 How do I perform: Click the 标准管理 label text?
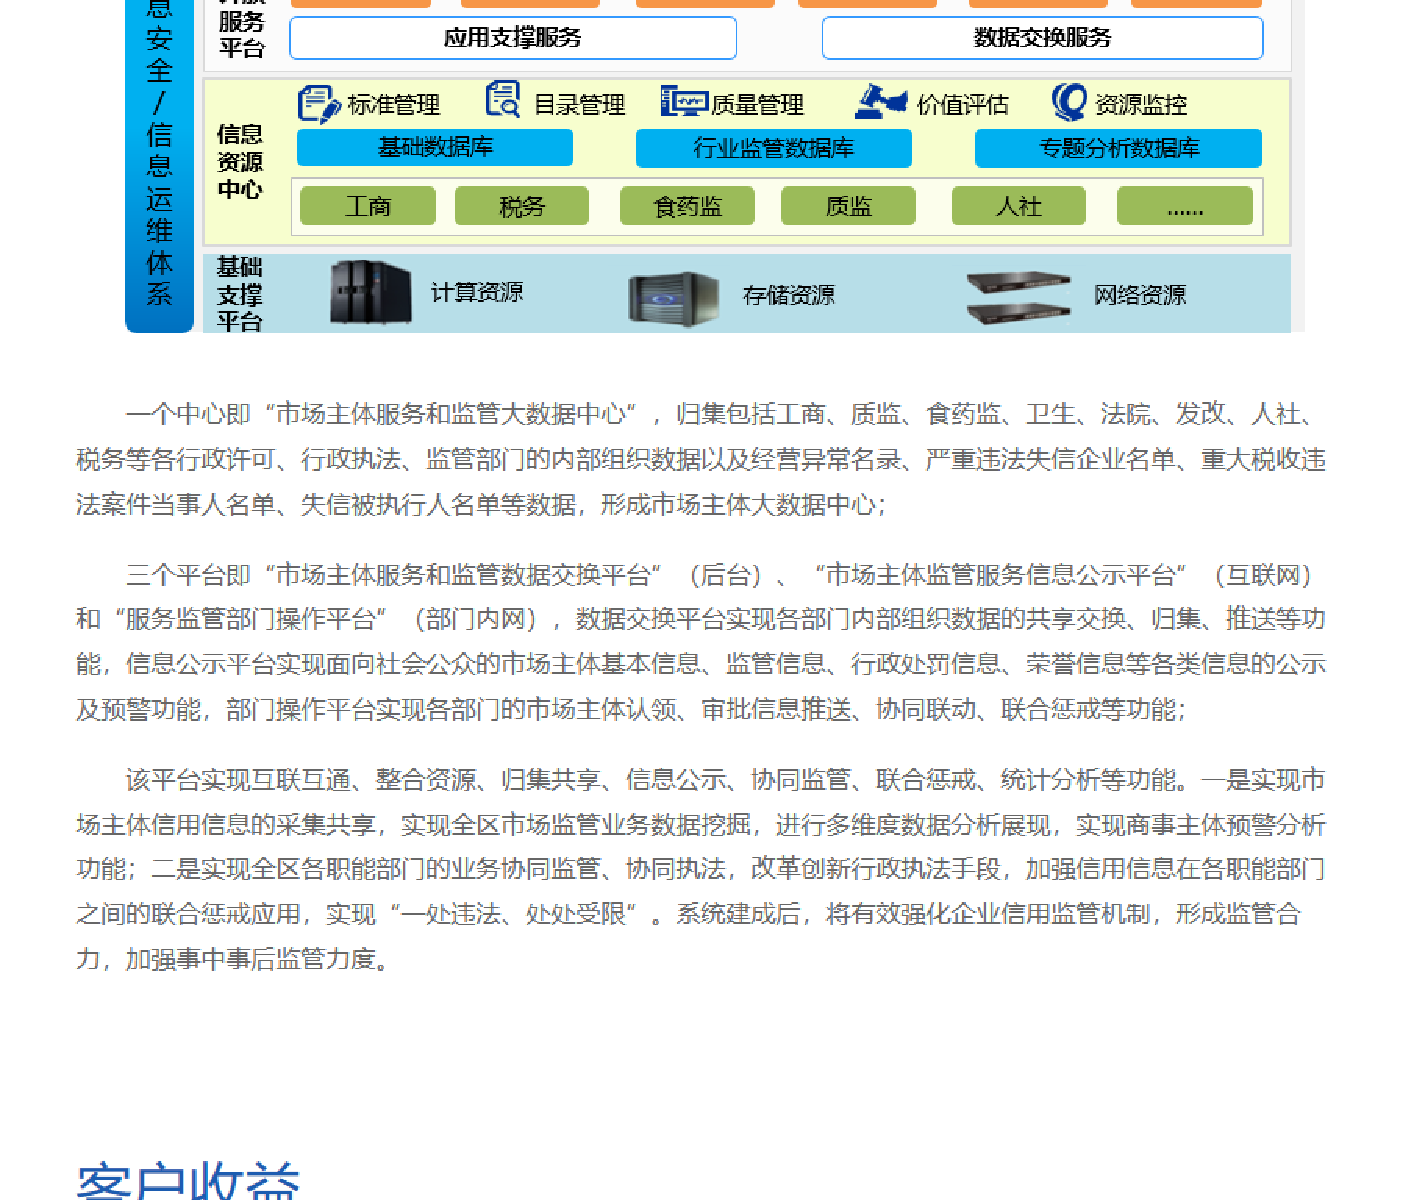point(394,105)
